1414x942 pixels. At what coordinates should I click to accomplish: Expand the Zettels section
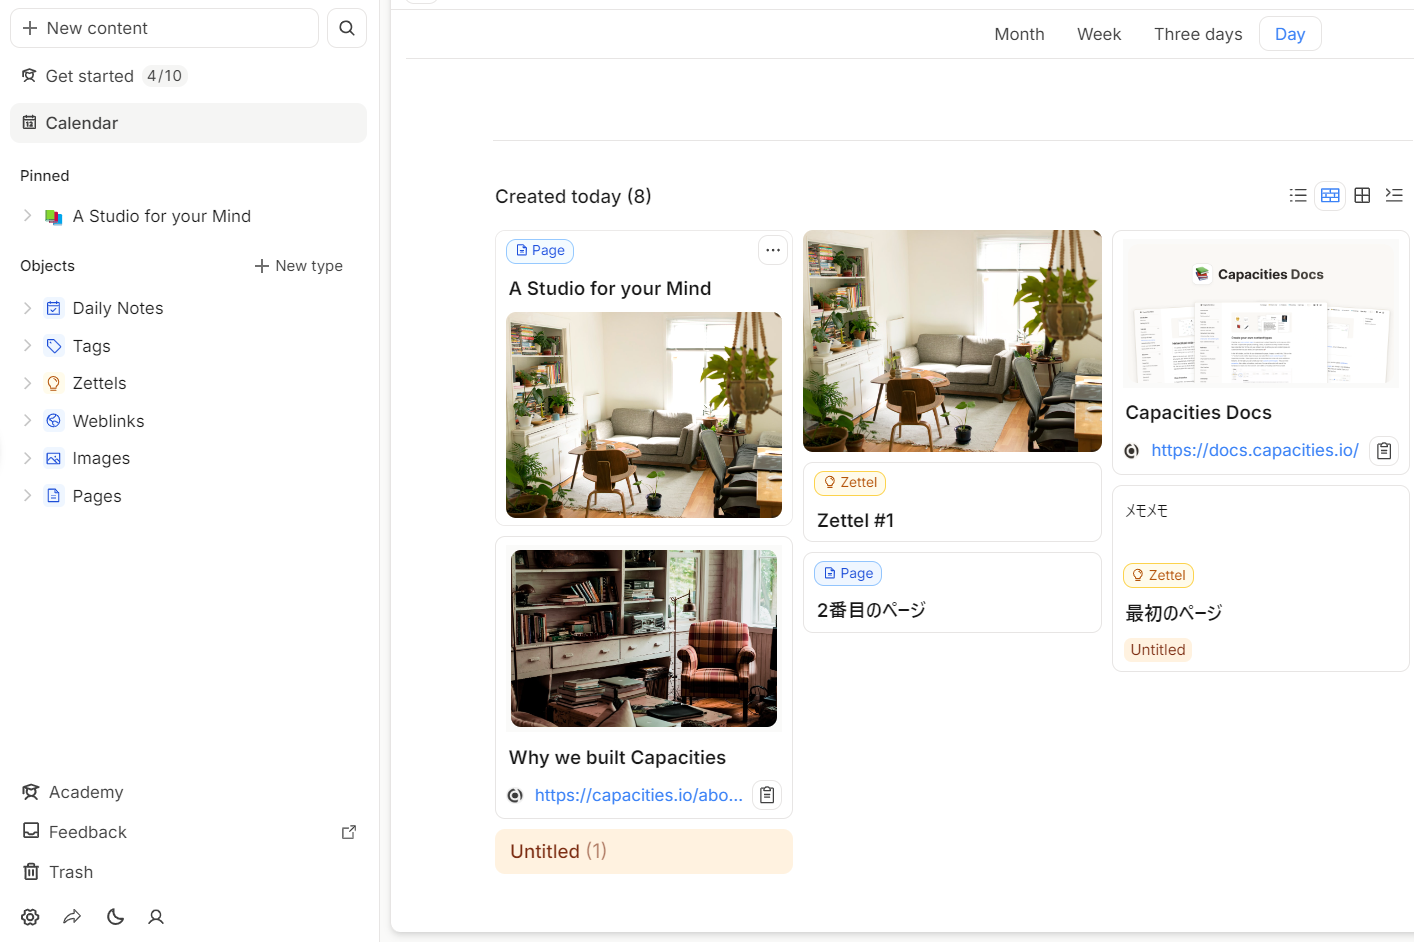coord(27,383)
